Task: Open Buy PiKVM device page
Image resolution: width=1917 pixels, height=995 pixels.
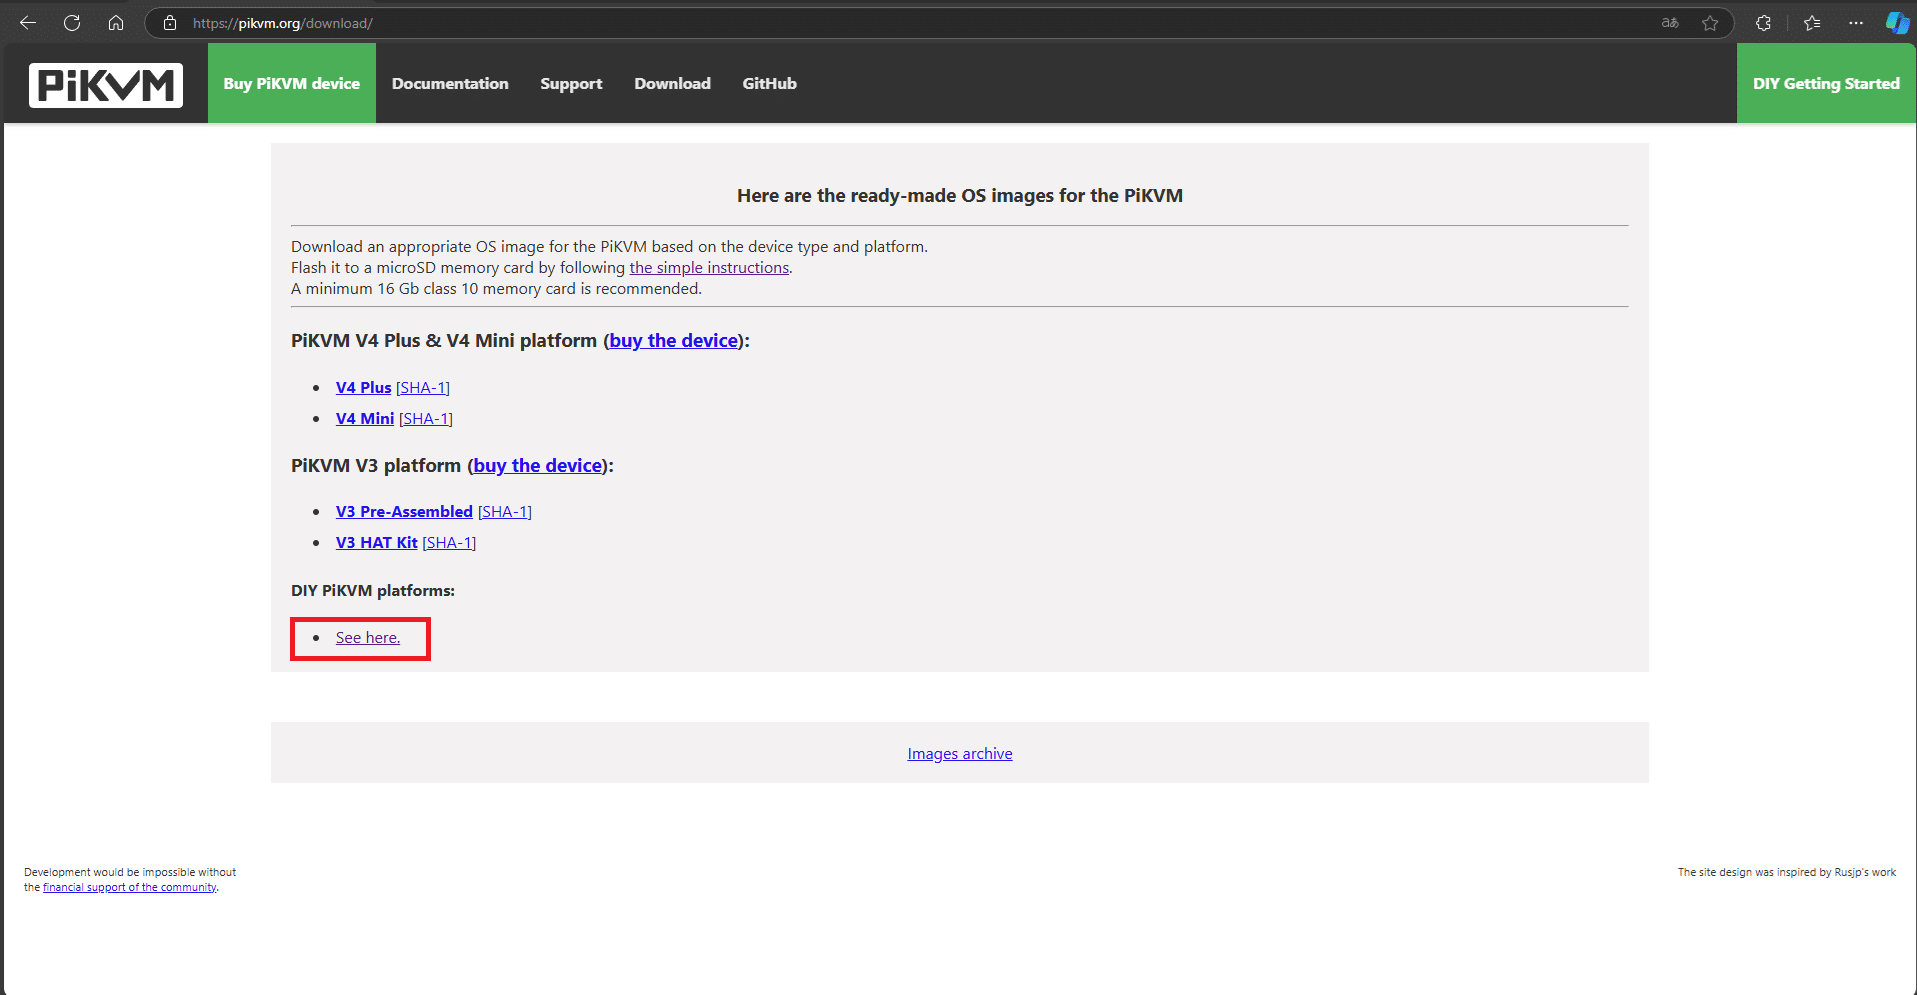Action: tap(292, 84)
